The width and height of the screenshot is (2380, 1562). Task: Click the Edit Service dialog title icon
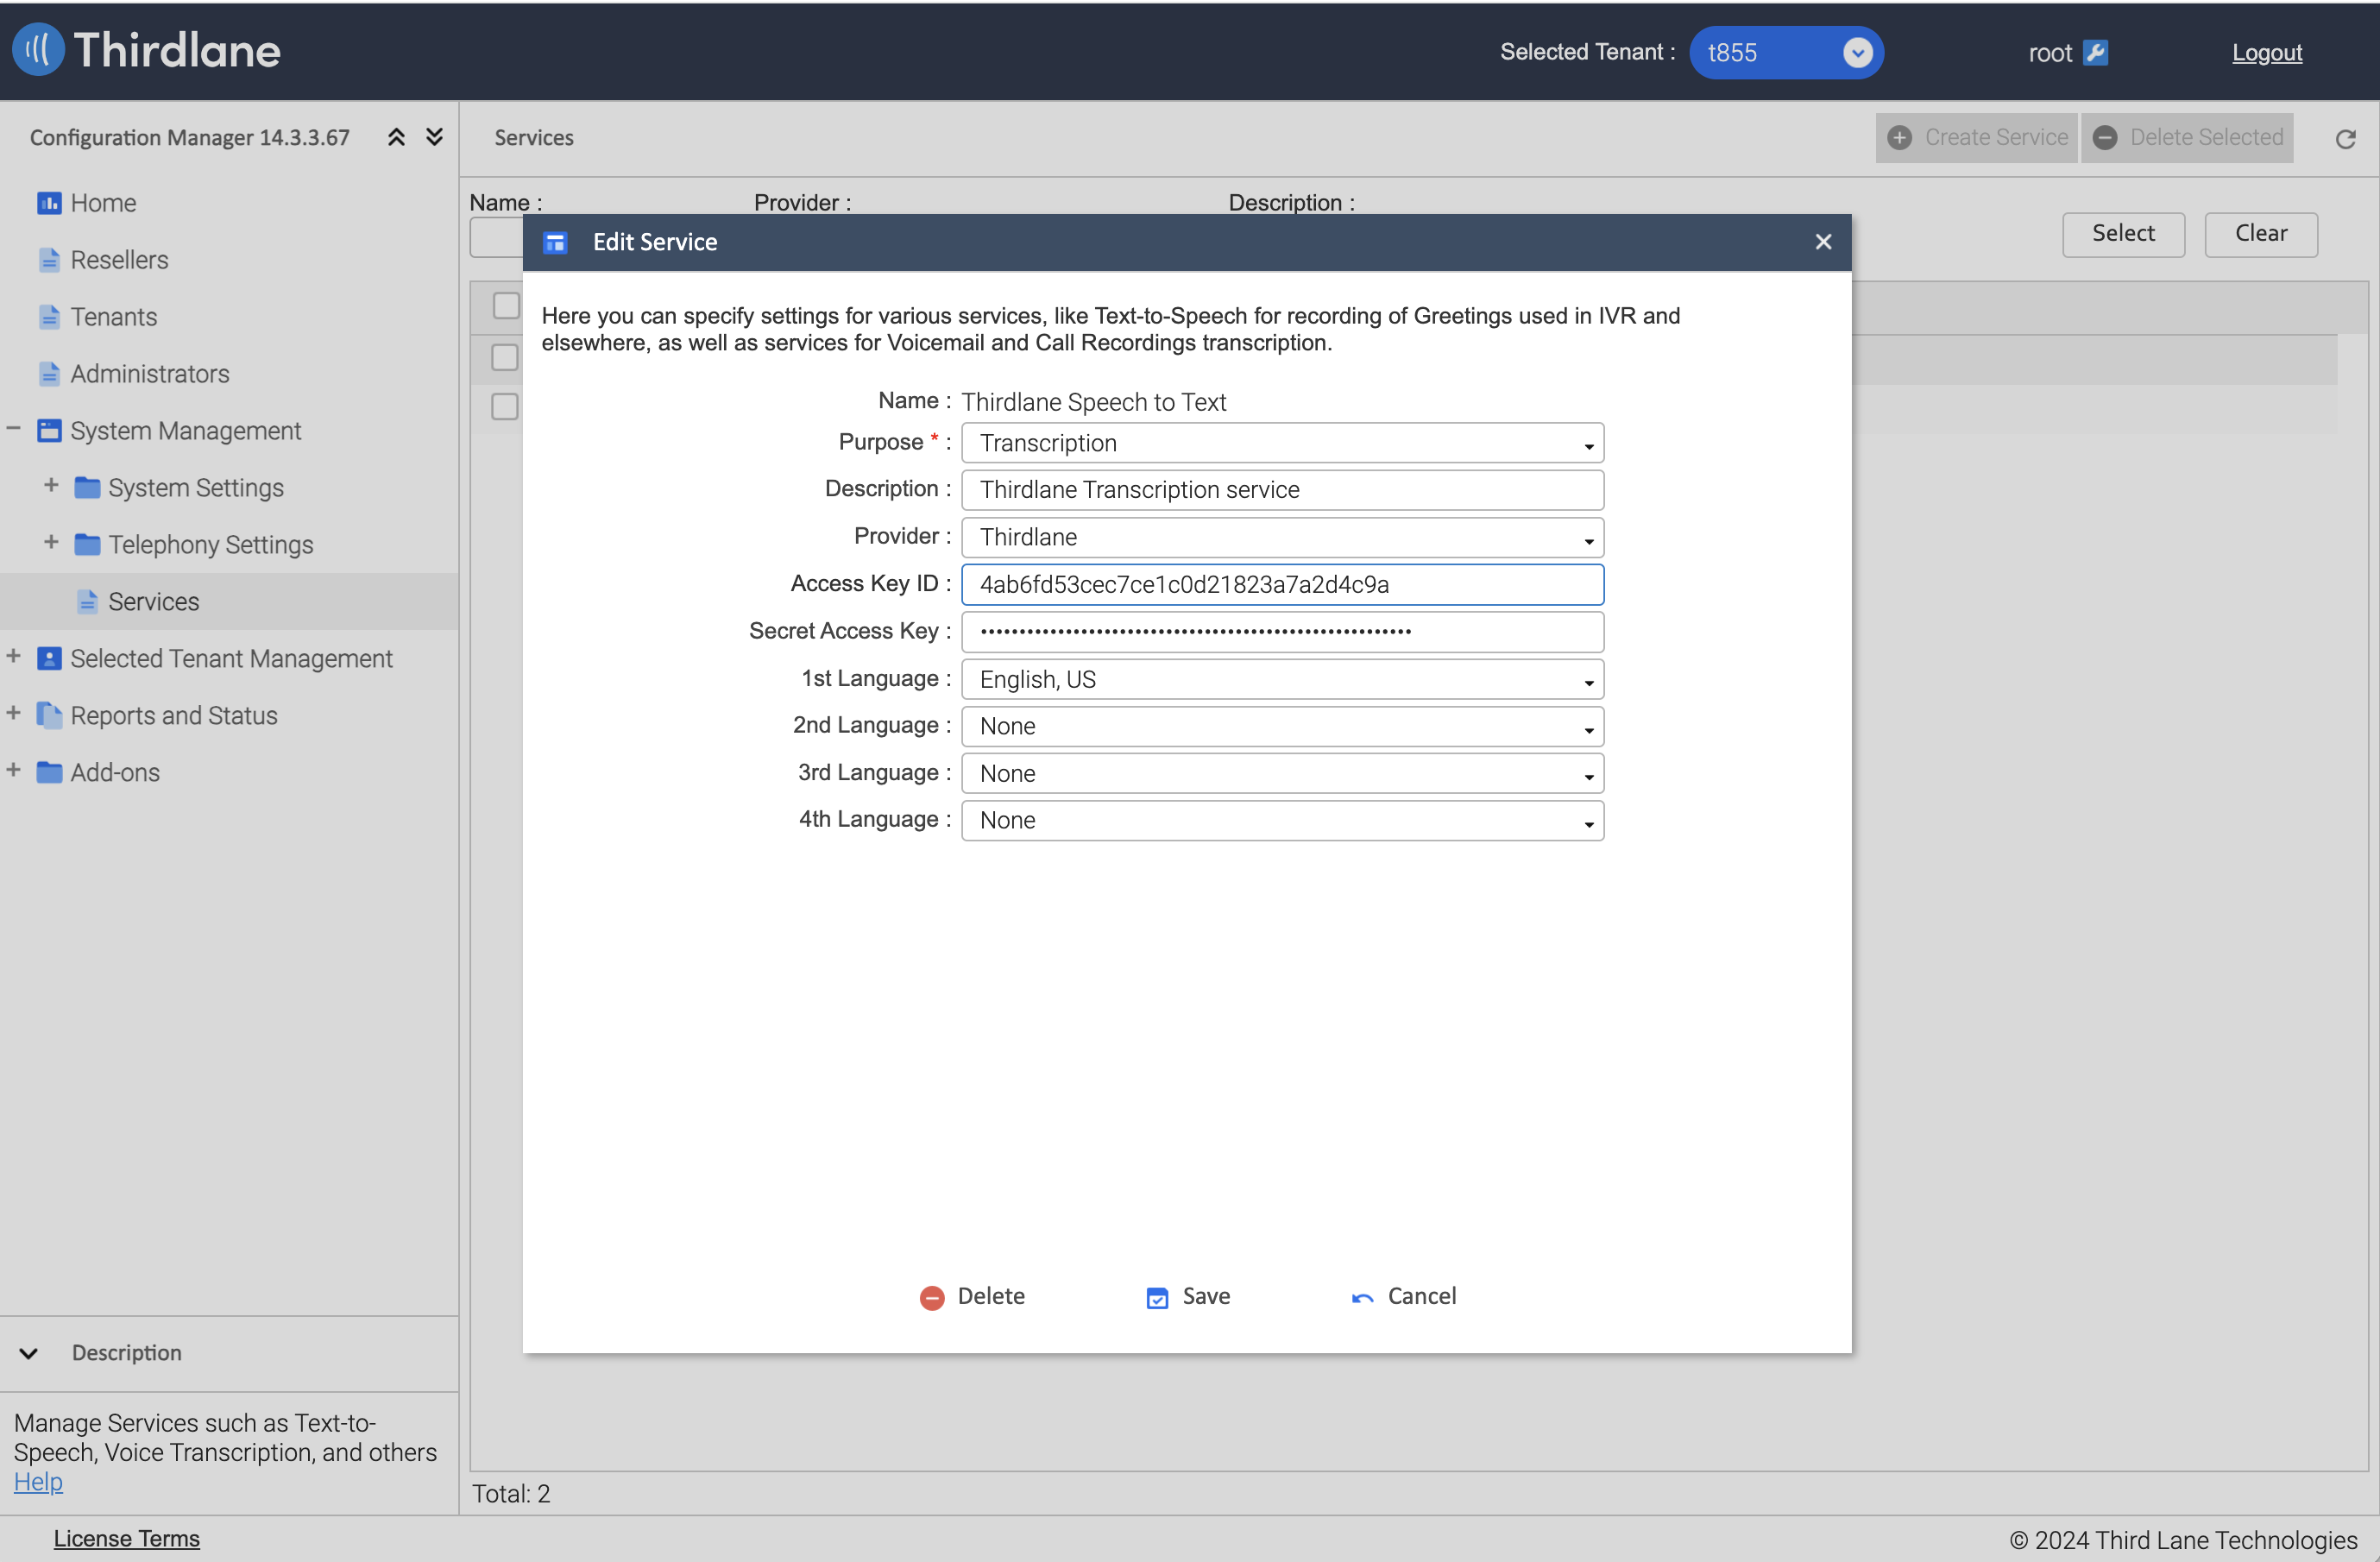pos(555,243)
